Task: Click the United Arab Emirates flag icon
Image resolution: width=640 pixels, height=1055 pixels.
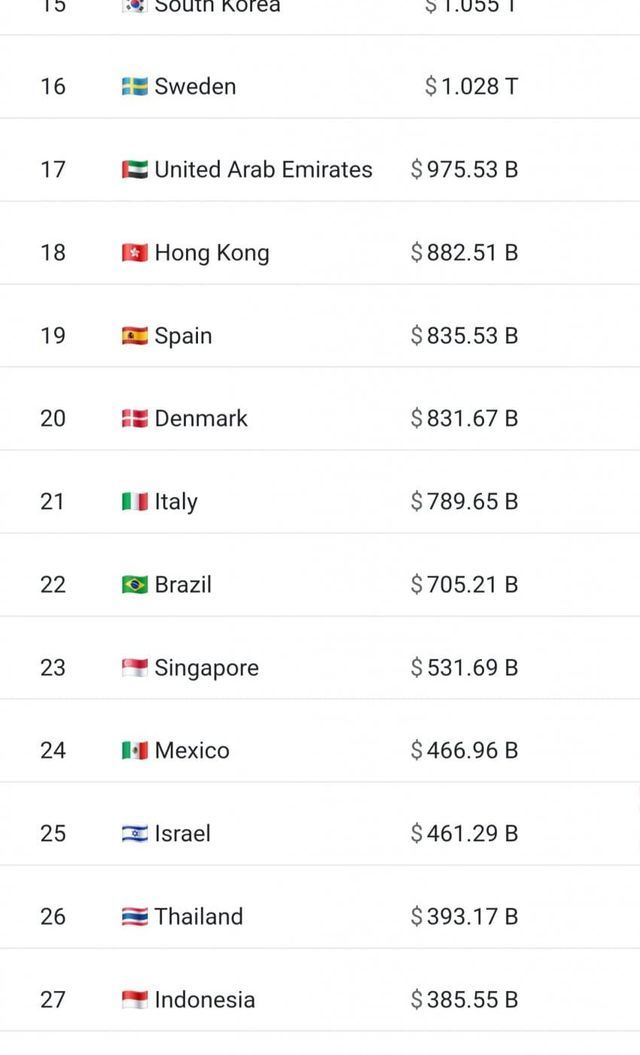Action: (135, 170)
